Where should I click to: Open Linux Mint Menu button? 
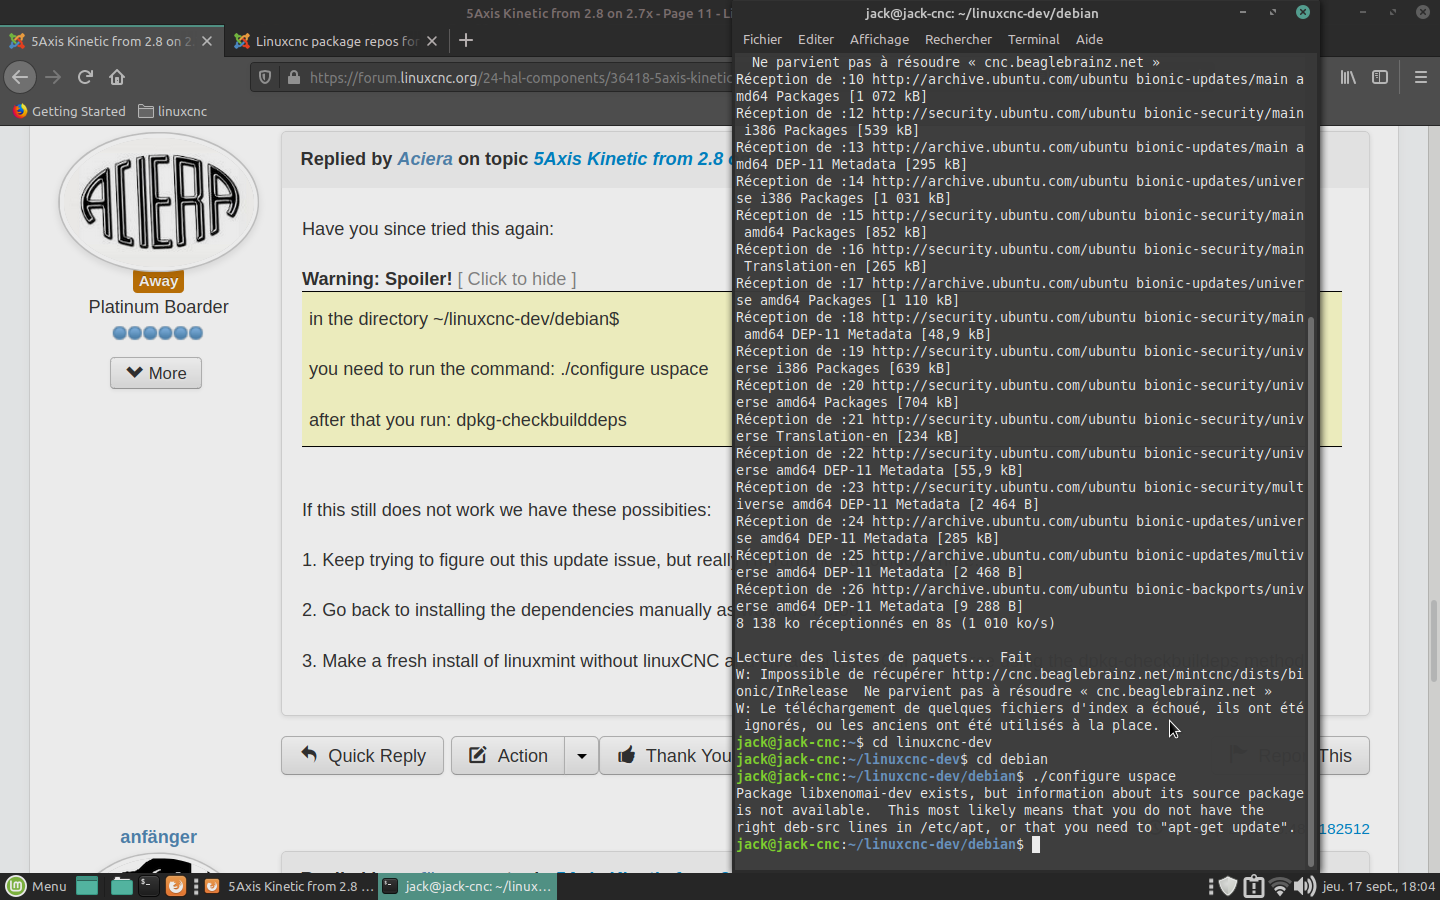36,886
